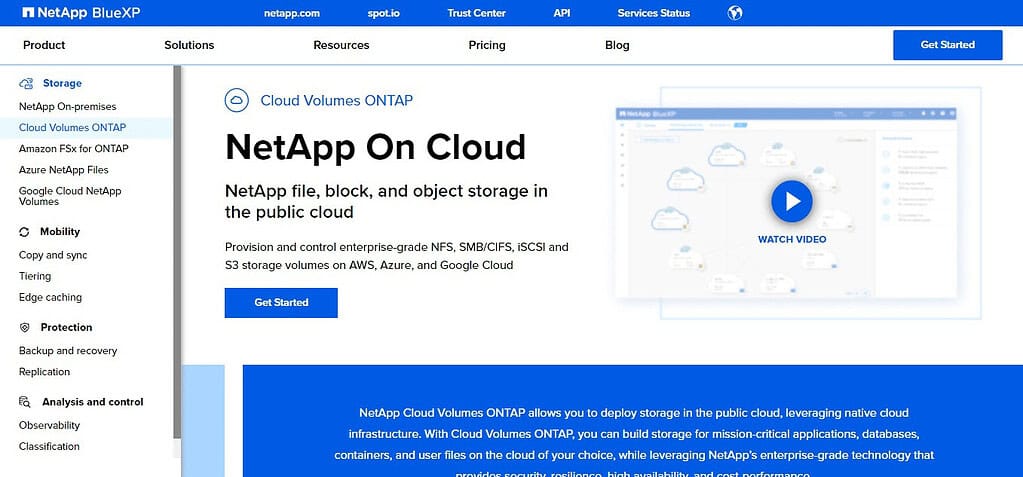Viewport: 1023px width, 477px height.
Task: Click the Mobility sync icon
Action: pos(24,232)
